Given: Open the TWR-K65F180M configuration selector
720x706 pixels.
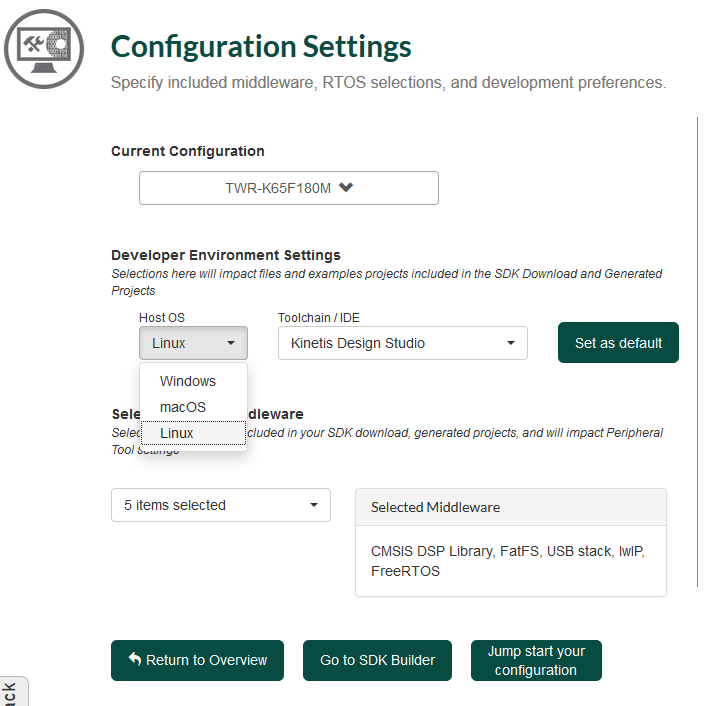Looking at the screenshot, I should pyautogui.click(x=288, y=188).
